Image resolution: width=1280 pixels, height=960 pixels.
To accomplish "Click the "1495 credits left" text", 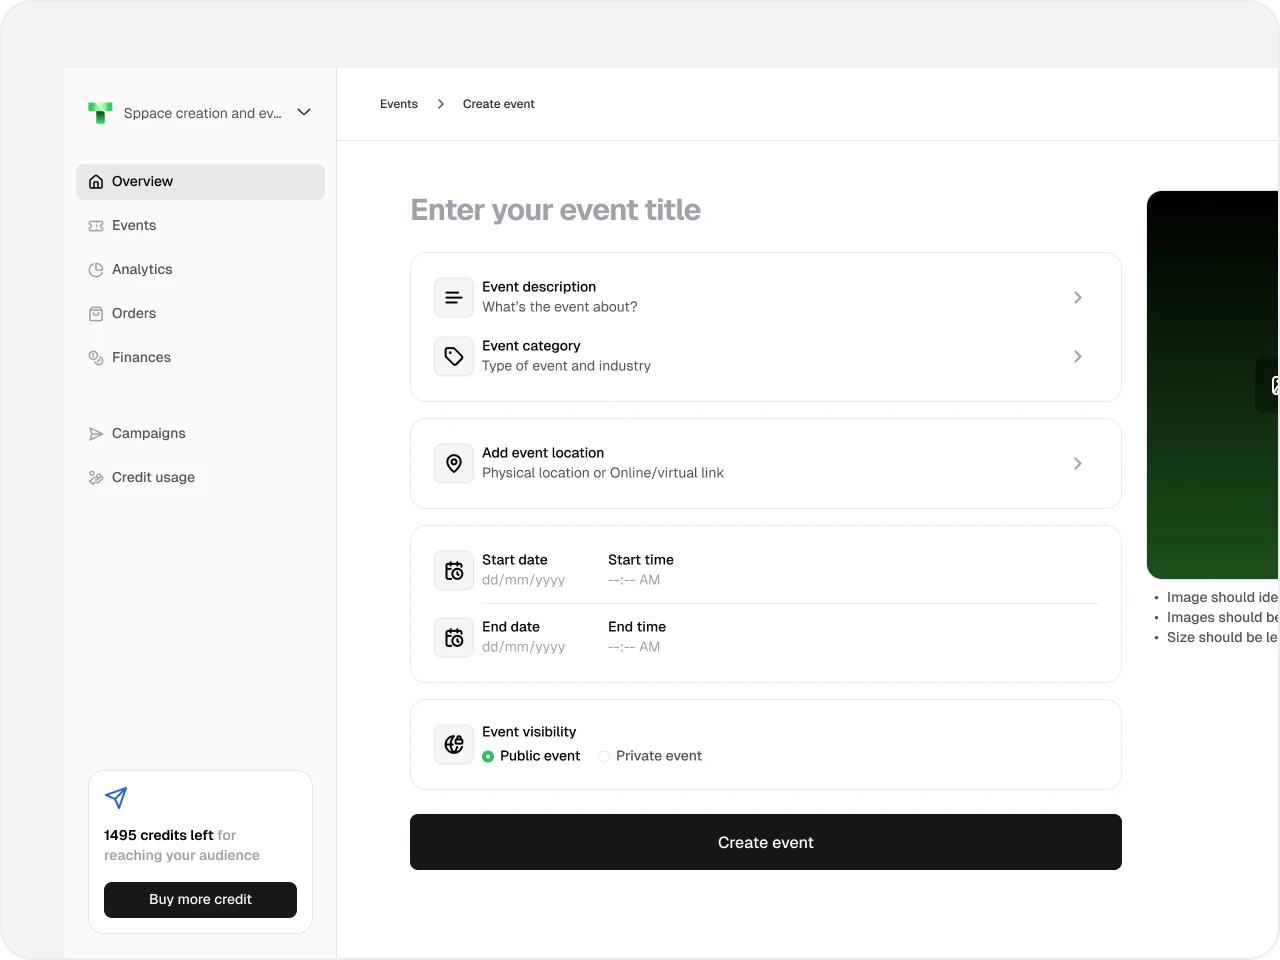I will 159,835.
